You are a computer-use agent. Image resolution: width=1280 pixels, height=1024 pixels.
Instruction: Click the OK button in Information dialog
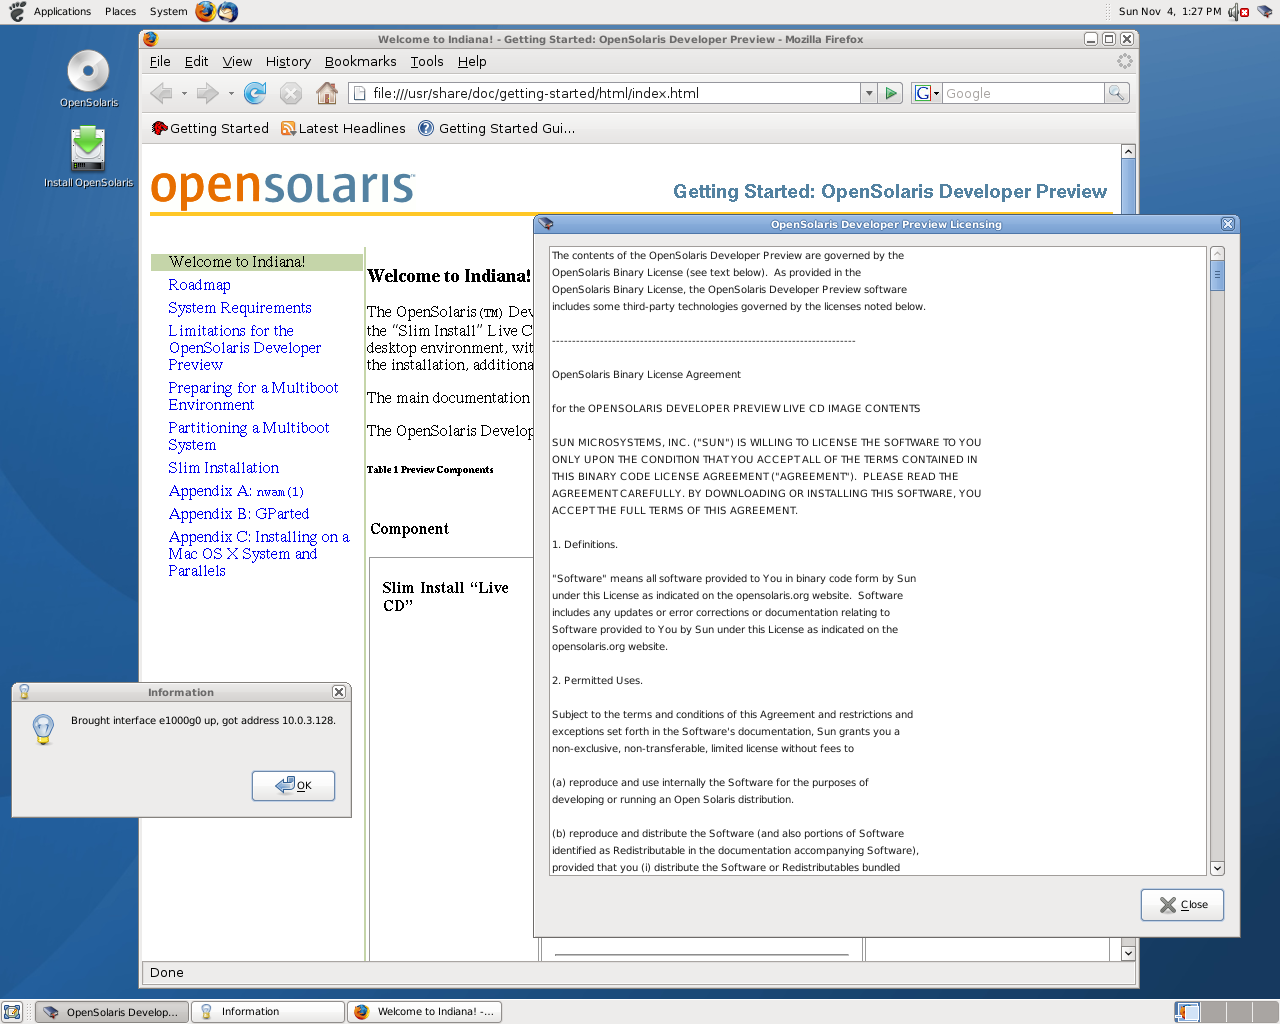coord(293,786)
